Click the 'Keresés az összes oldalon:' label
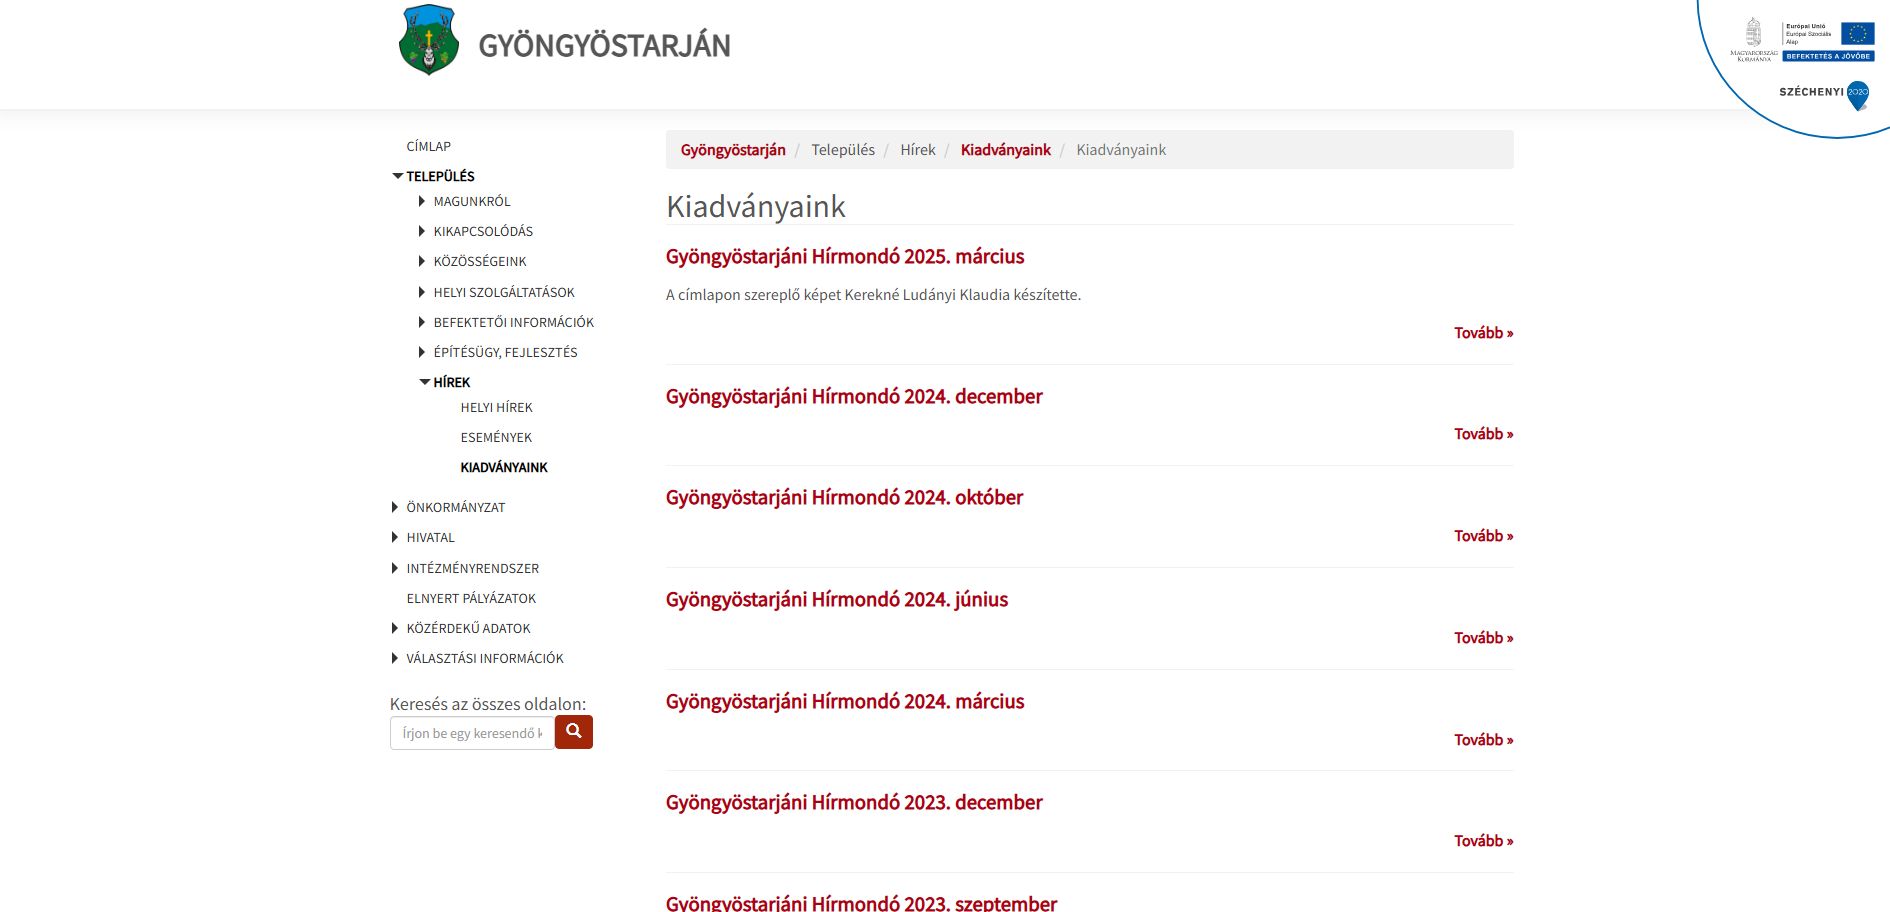 click(488, 704)
